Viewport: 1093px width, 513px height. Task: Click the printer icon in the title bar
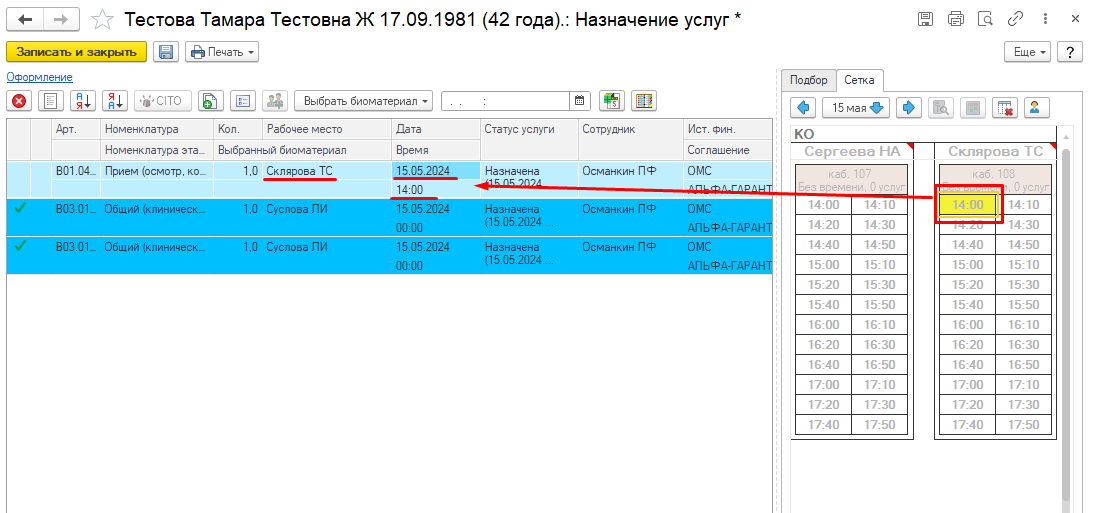coord(955,20)
